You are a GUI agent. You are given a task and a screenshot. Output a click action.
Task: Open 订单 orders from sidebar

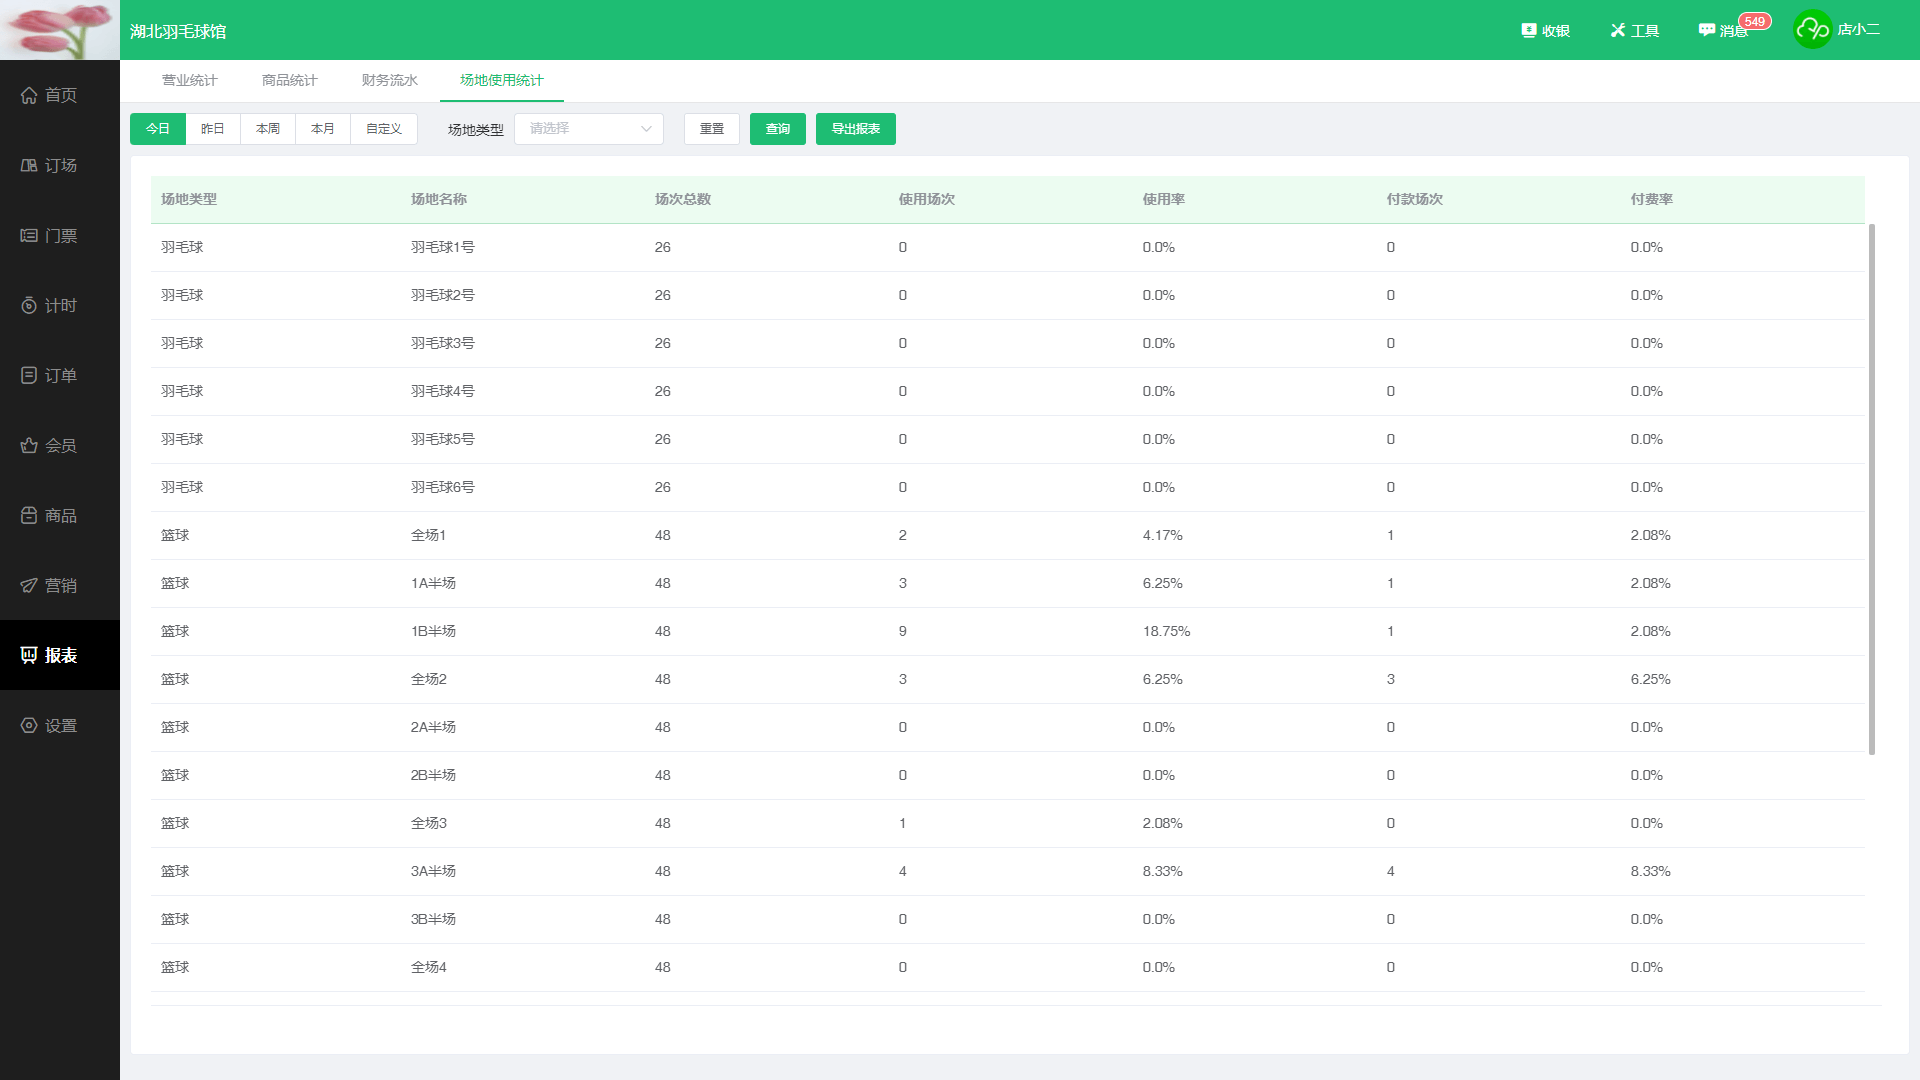click(48, 375)
